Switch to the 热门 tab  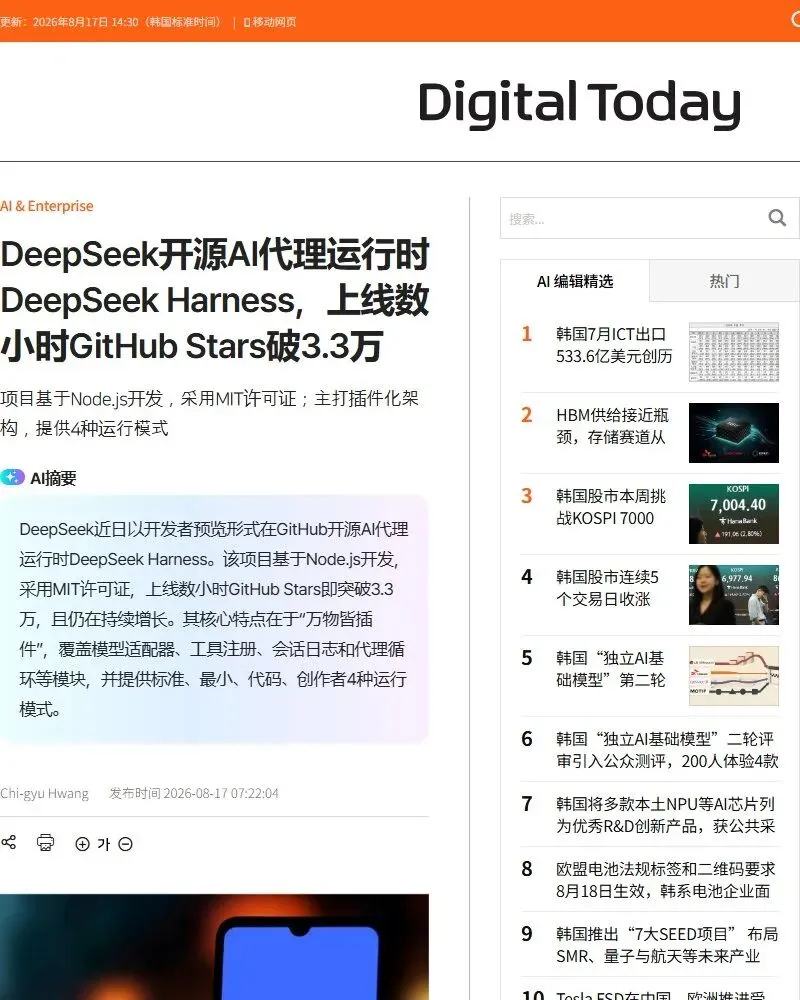pyautogui.click(x=724, y=281)
